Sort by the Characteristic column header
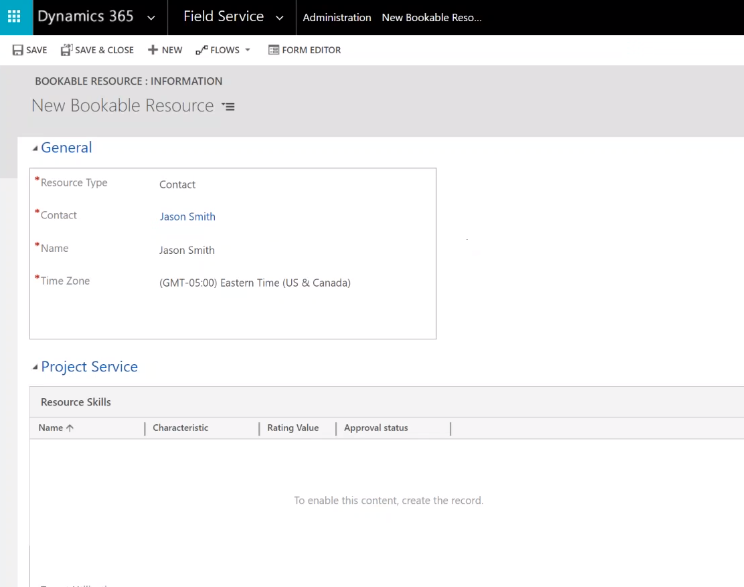The height and width of the screenshot is (587, 744). tap(180, 428)
